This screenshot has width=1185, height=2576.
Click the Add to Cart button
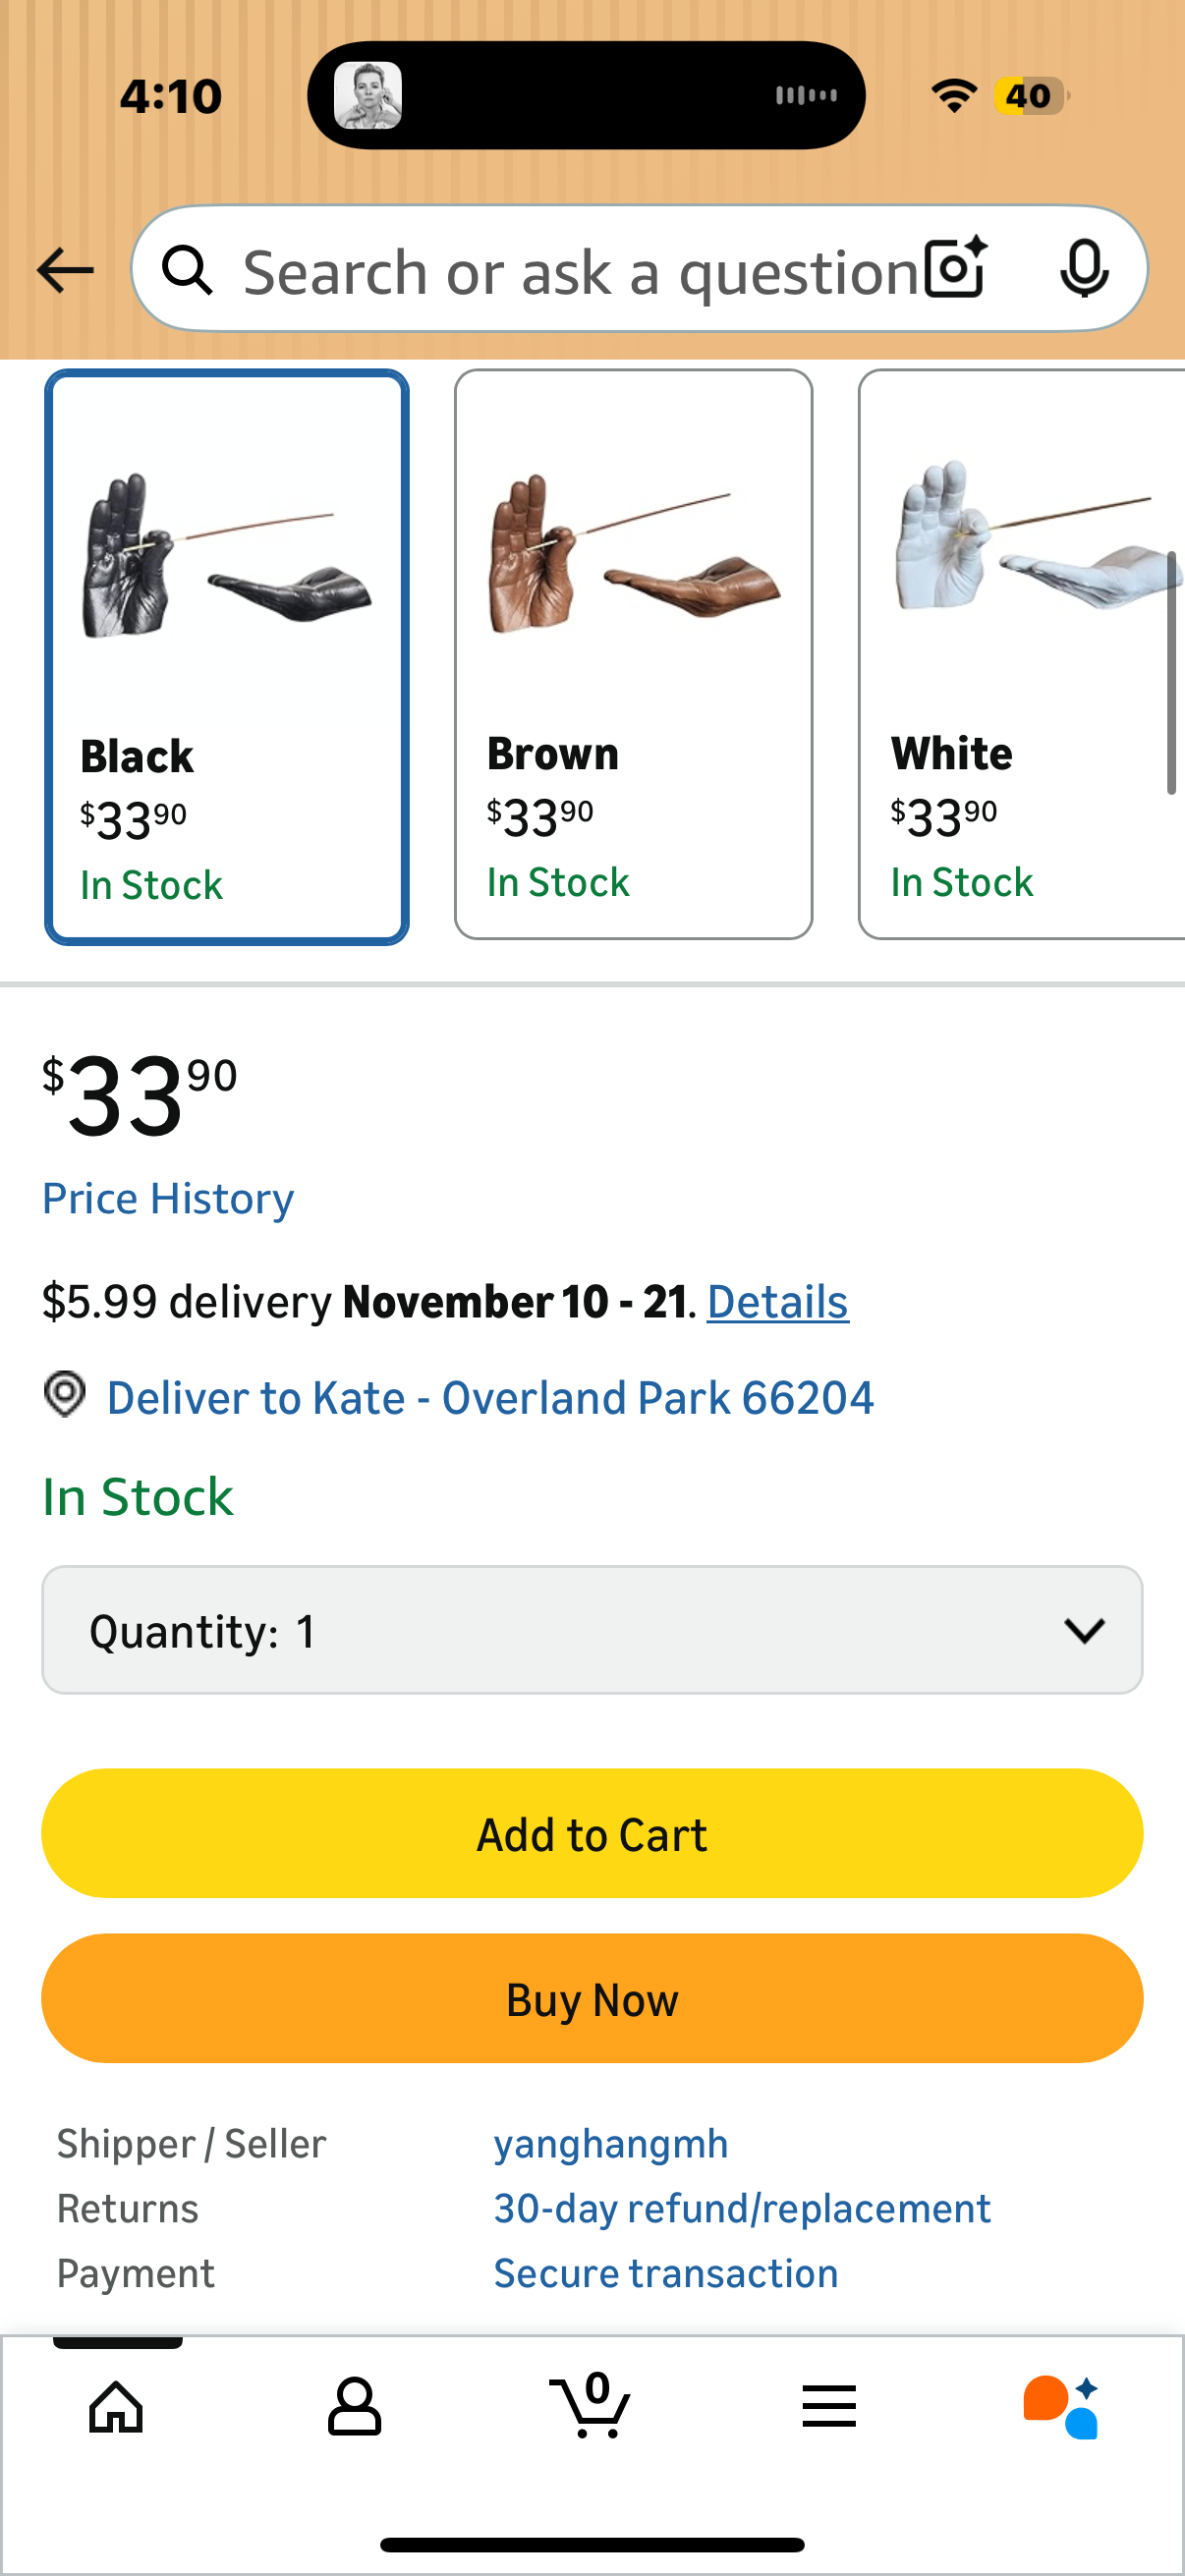tap(592, 1834)
